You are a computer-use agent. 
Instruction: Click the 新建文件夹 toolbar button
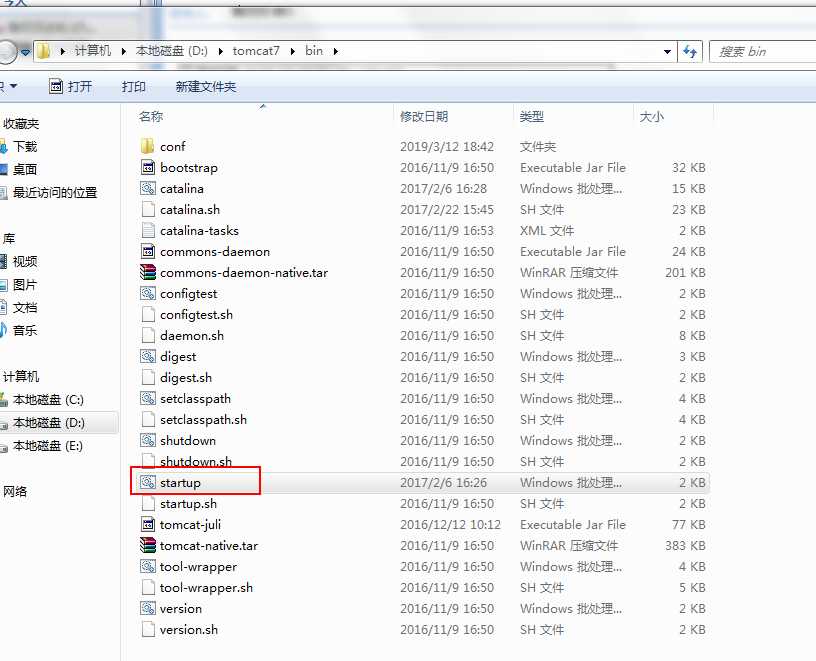pyautogui.click(x=206, y=86)
